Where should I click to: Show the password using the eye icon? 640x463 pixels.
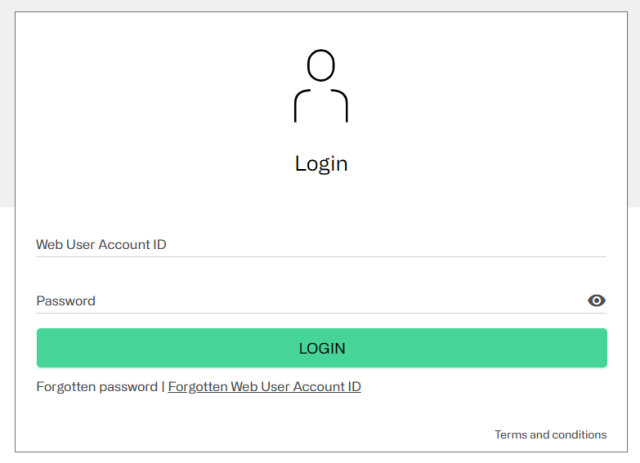pos(596,300)
